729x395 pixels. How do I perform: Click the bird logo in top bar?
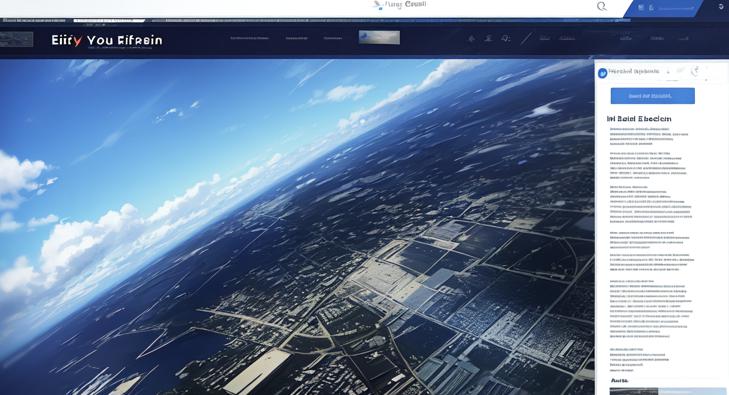coord(377,5)
